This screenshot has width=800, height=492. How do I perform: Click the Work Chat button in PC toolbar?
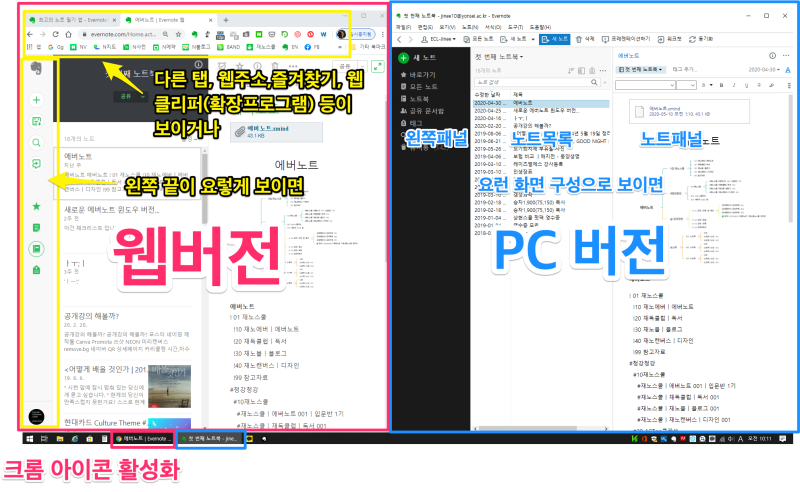[x=669, y=39]
